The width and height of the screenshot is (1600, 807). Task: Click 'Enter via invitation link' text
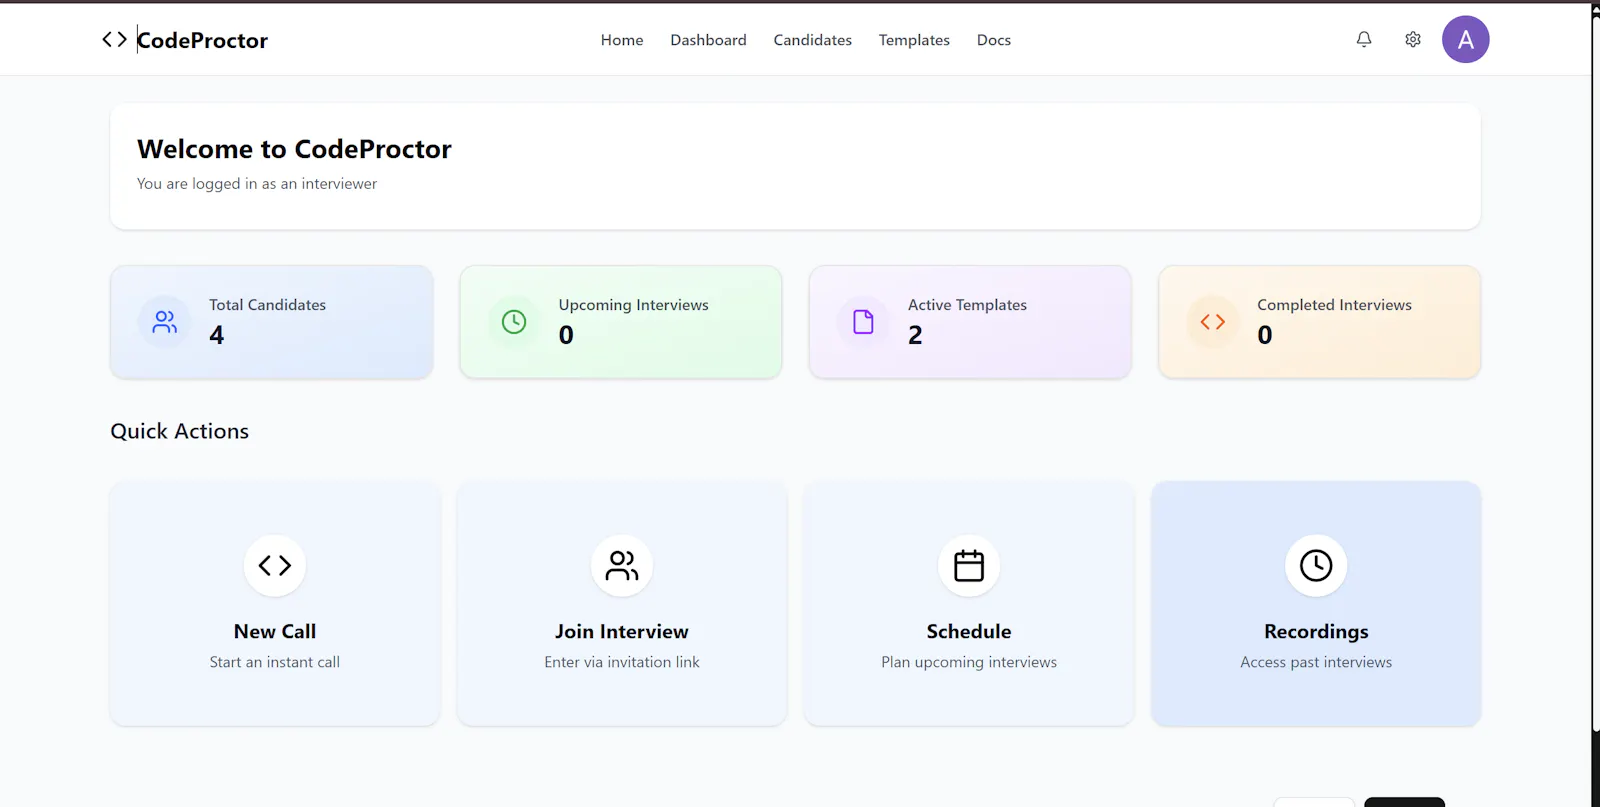tap(622, 662)
